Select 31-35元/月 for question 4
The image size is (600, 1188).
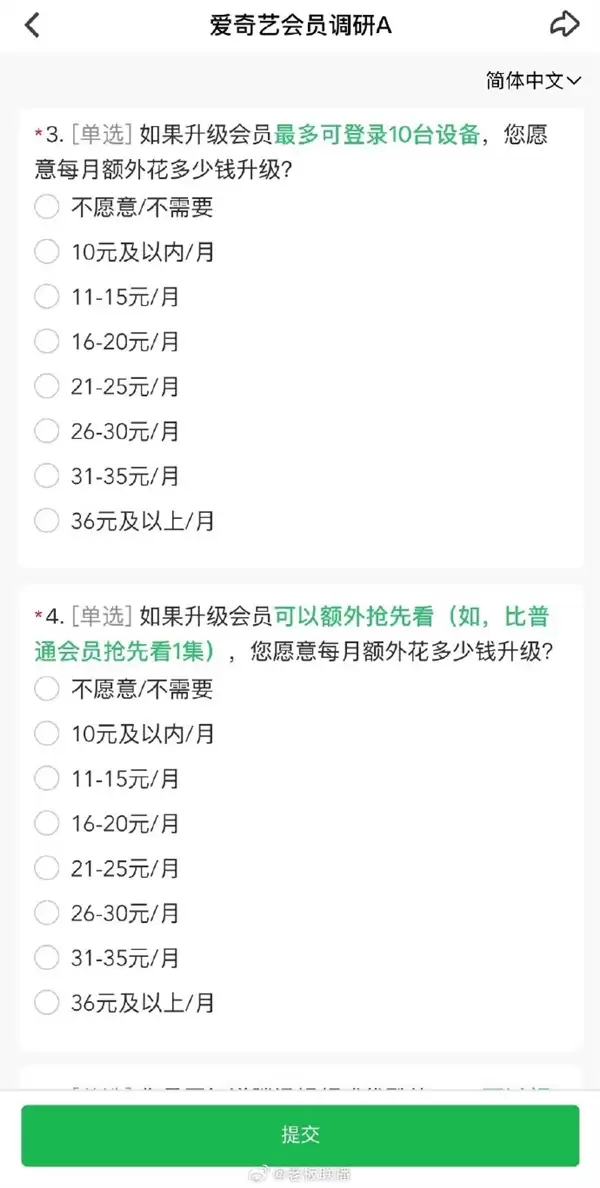[46, 958]
